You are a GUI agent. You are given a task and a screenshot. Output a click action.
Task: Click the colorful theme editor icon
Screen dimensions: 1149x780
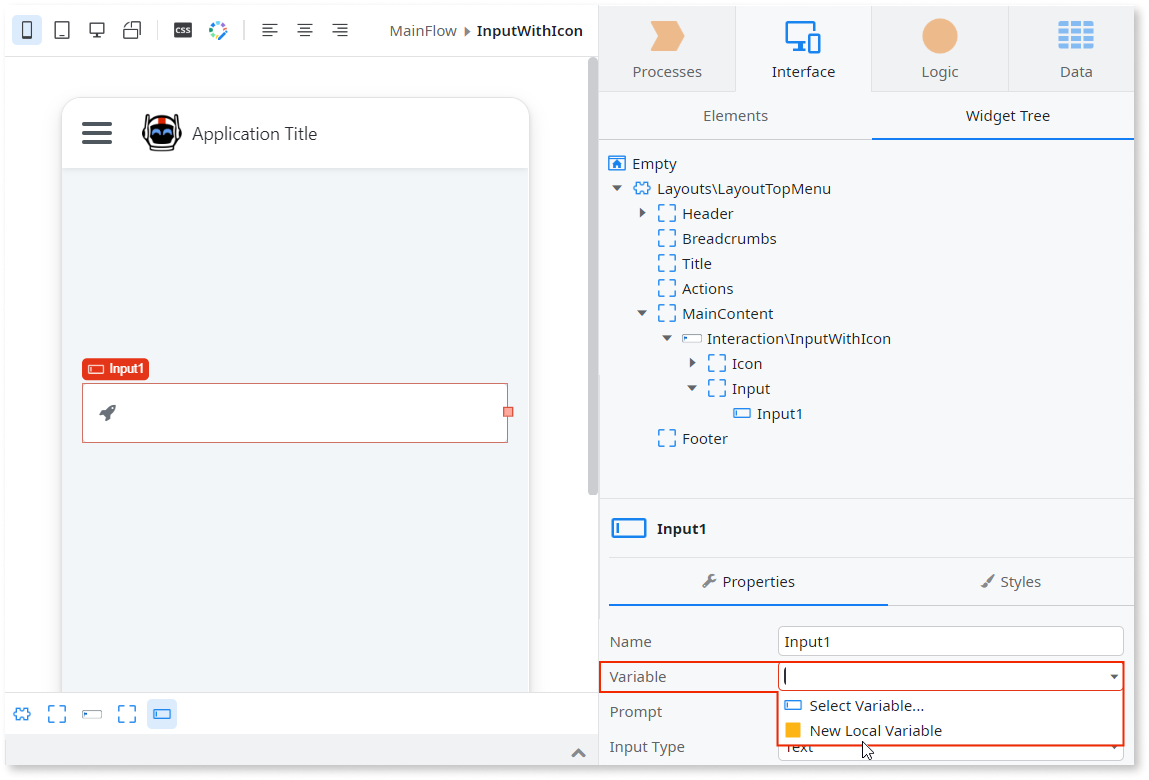(x=218, y=30)
